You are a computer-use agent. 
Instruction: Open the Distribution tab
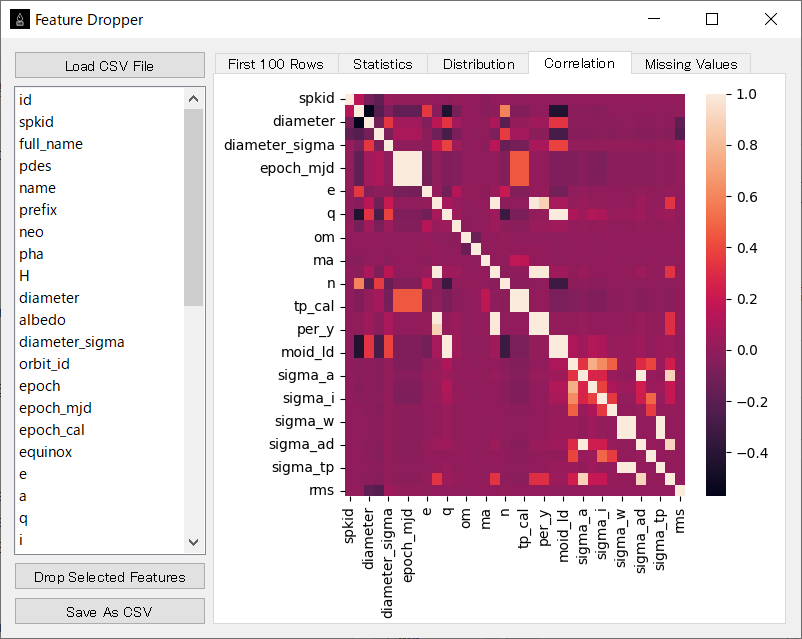click(478, 64)
